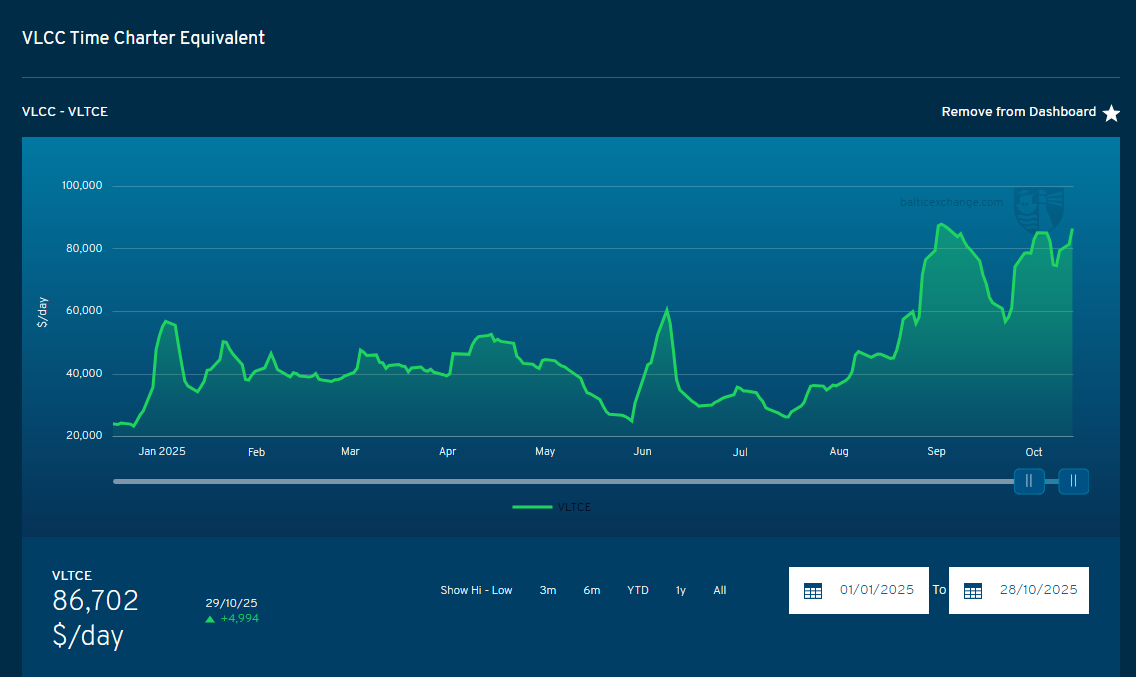Screen dimensions: 1136x677
Task: Click the right handle of range slider
Action: [x=1073, y=481]
